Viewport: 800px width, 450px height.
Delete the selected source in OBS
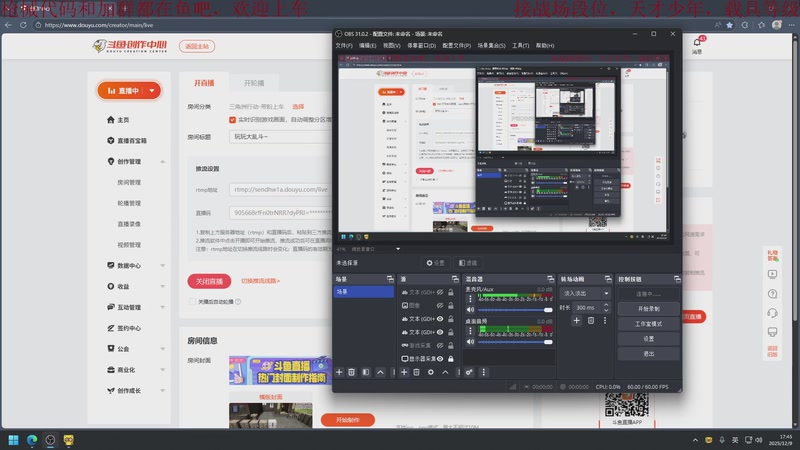coord(416,372)
